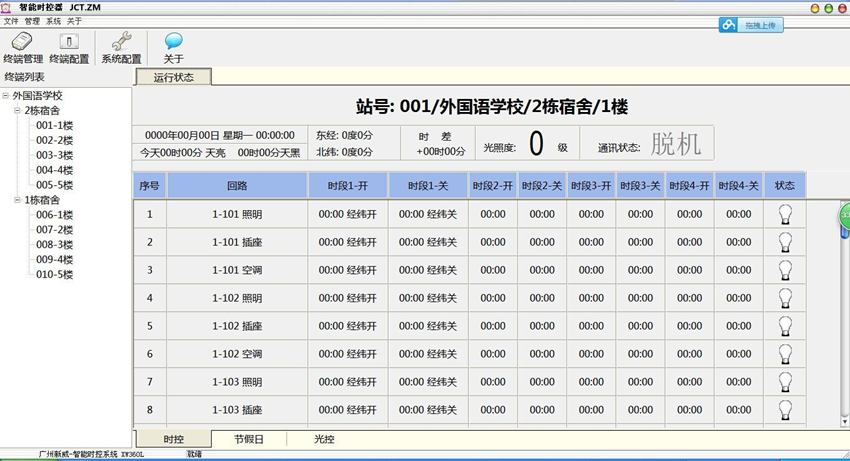
Task: Toggle light bulb status for row 1
Action: pos(785,214)
